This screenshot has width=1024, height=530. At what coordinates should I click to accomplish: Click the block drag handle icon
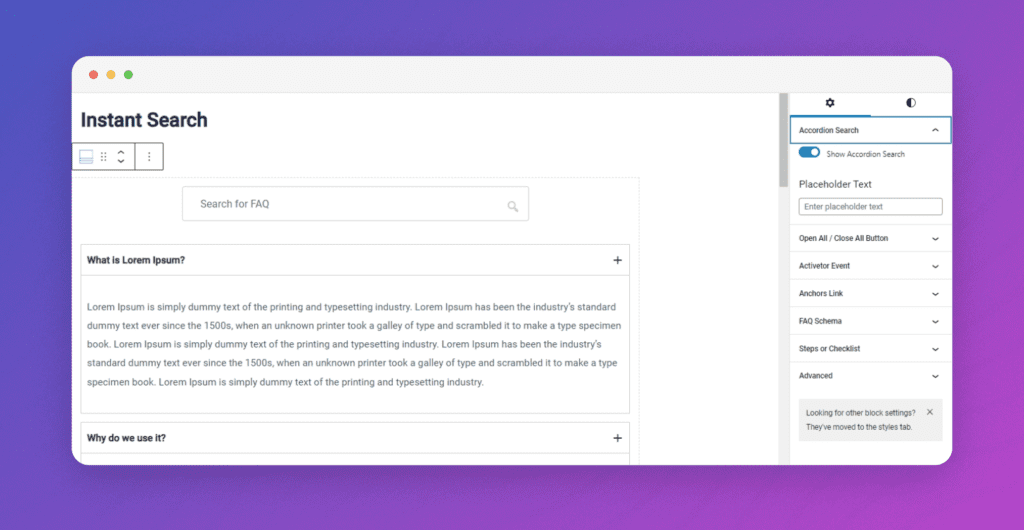click(x=104, y=157)
